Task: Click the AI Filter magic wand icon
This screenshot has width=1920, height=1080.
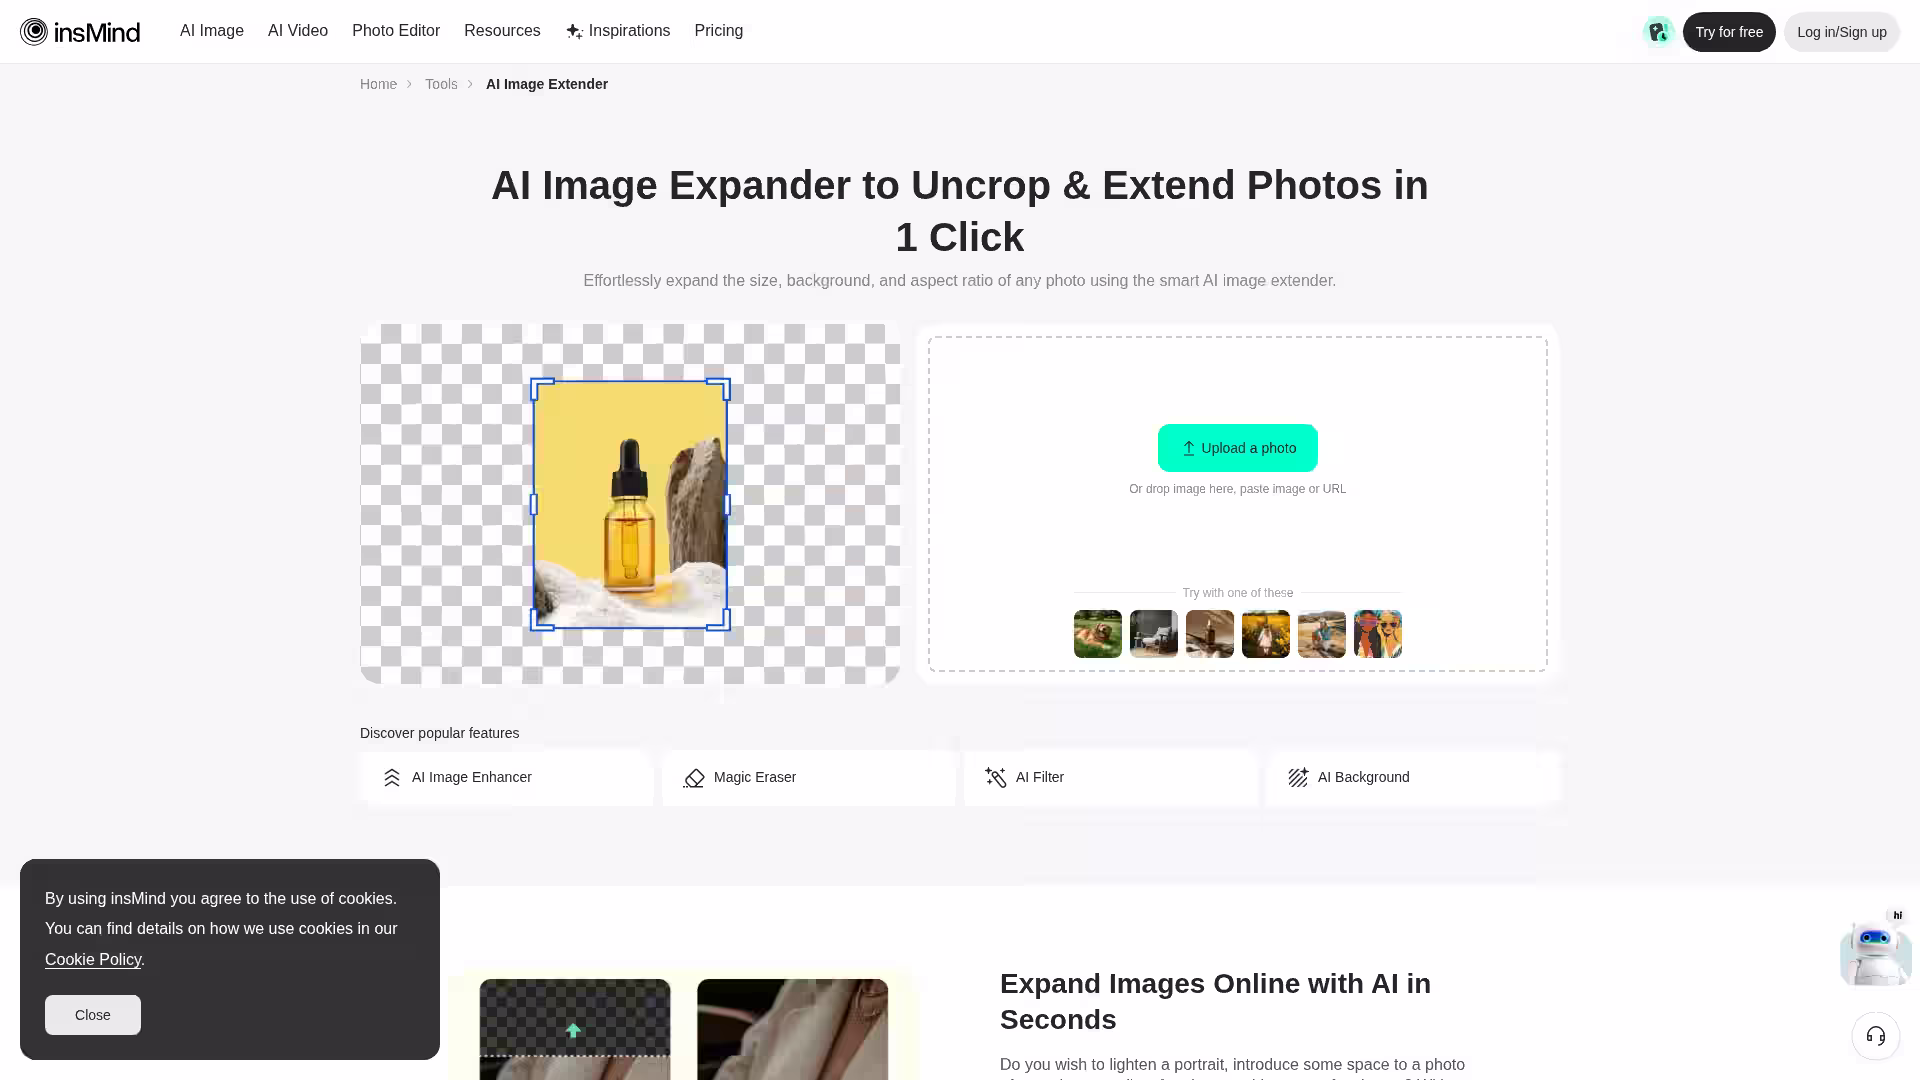Action: click(x=995, y=778)
